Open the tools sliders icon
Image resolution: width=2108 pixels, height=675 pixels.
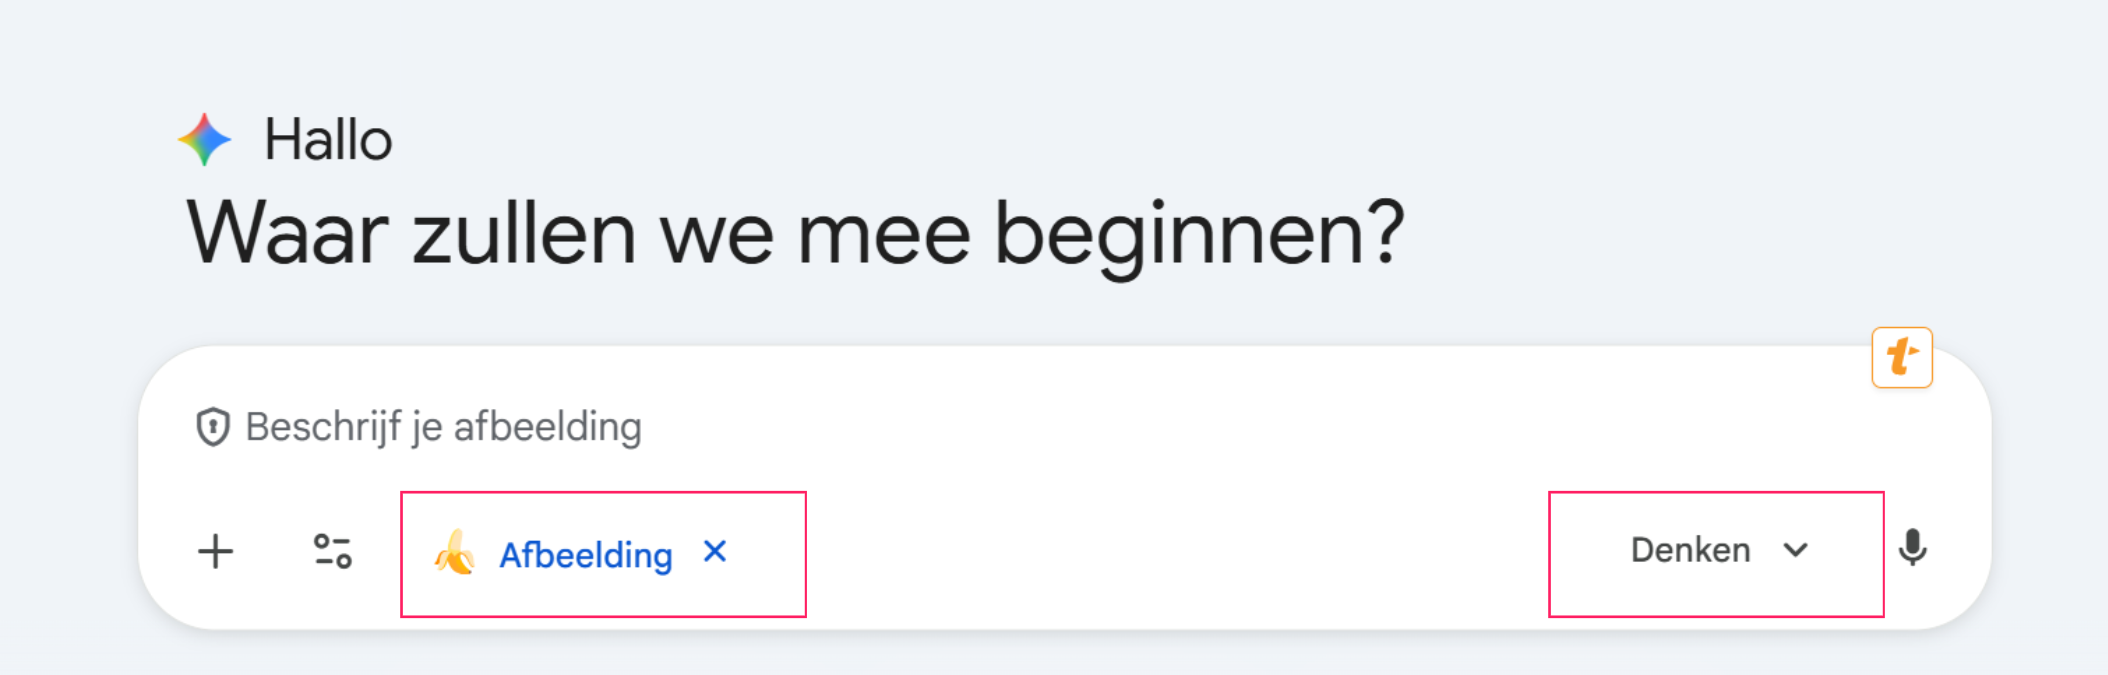[x=332, y=551]
